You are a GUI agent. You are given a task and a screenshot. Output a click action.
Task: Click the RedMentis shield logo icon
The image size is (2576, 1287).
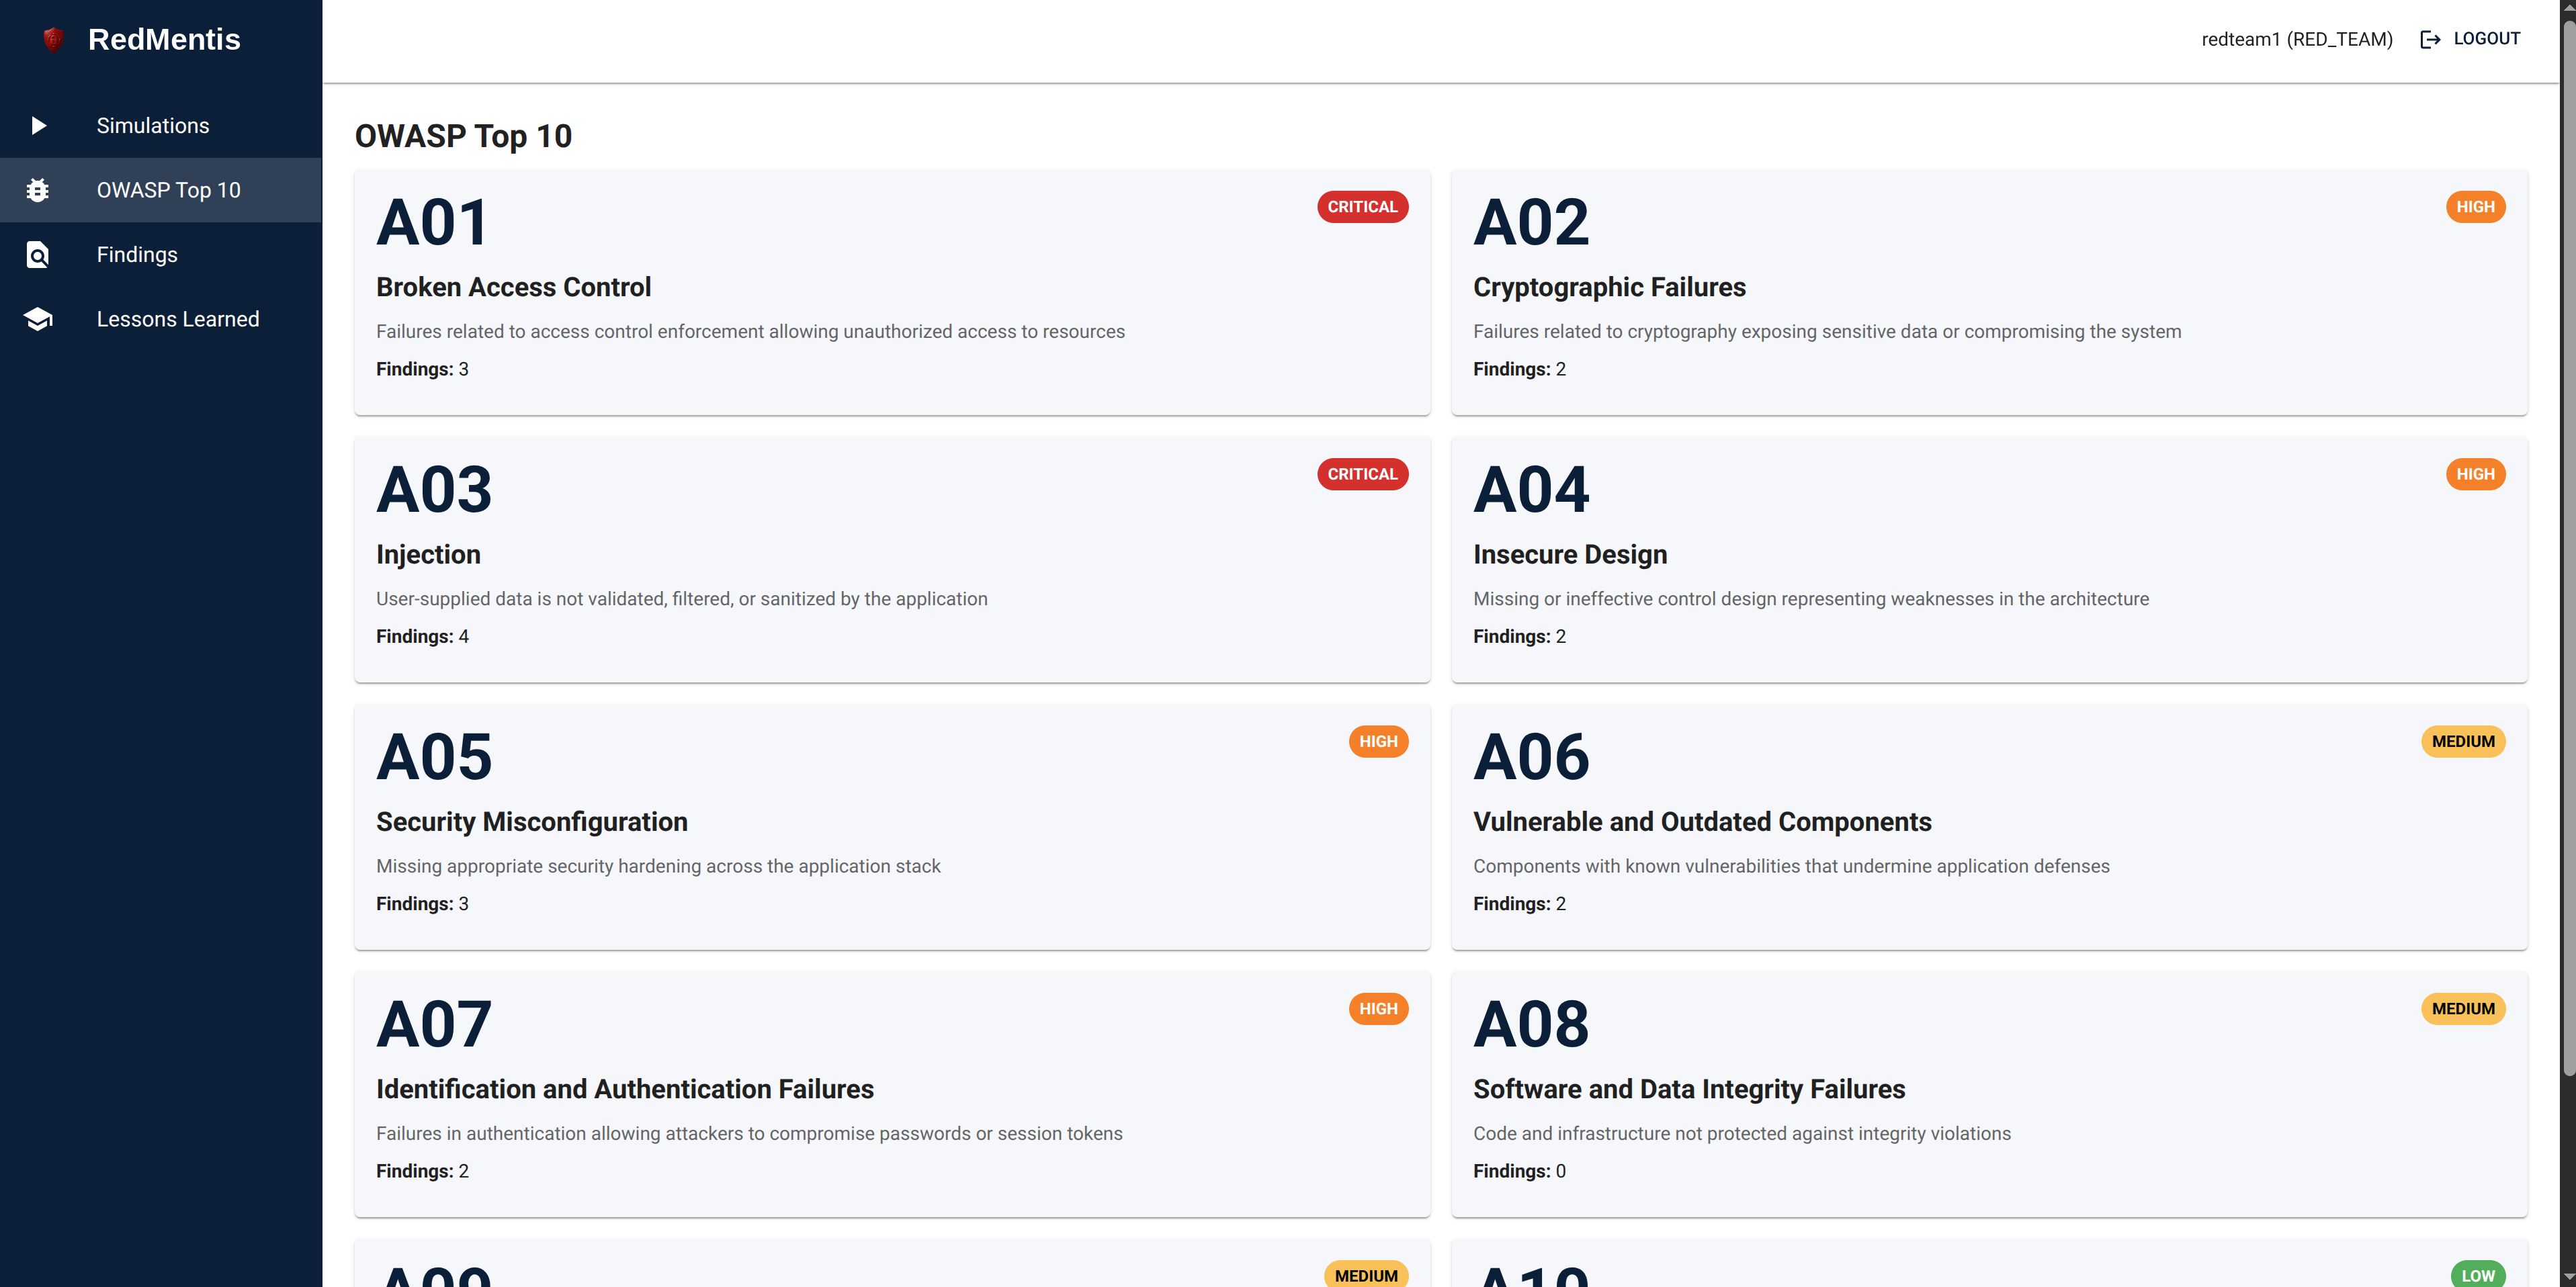pyautogui.click(x=53, y=39)
